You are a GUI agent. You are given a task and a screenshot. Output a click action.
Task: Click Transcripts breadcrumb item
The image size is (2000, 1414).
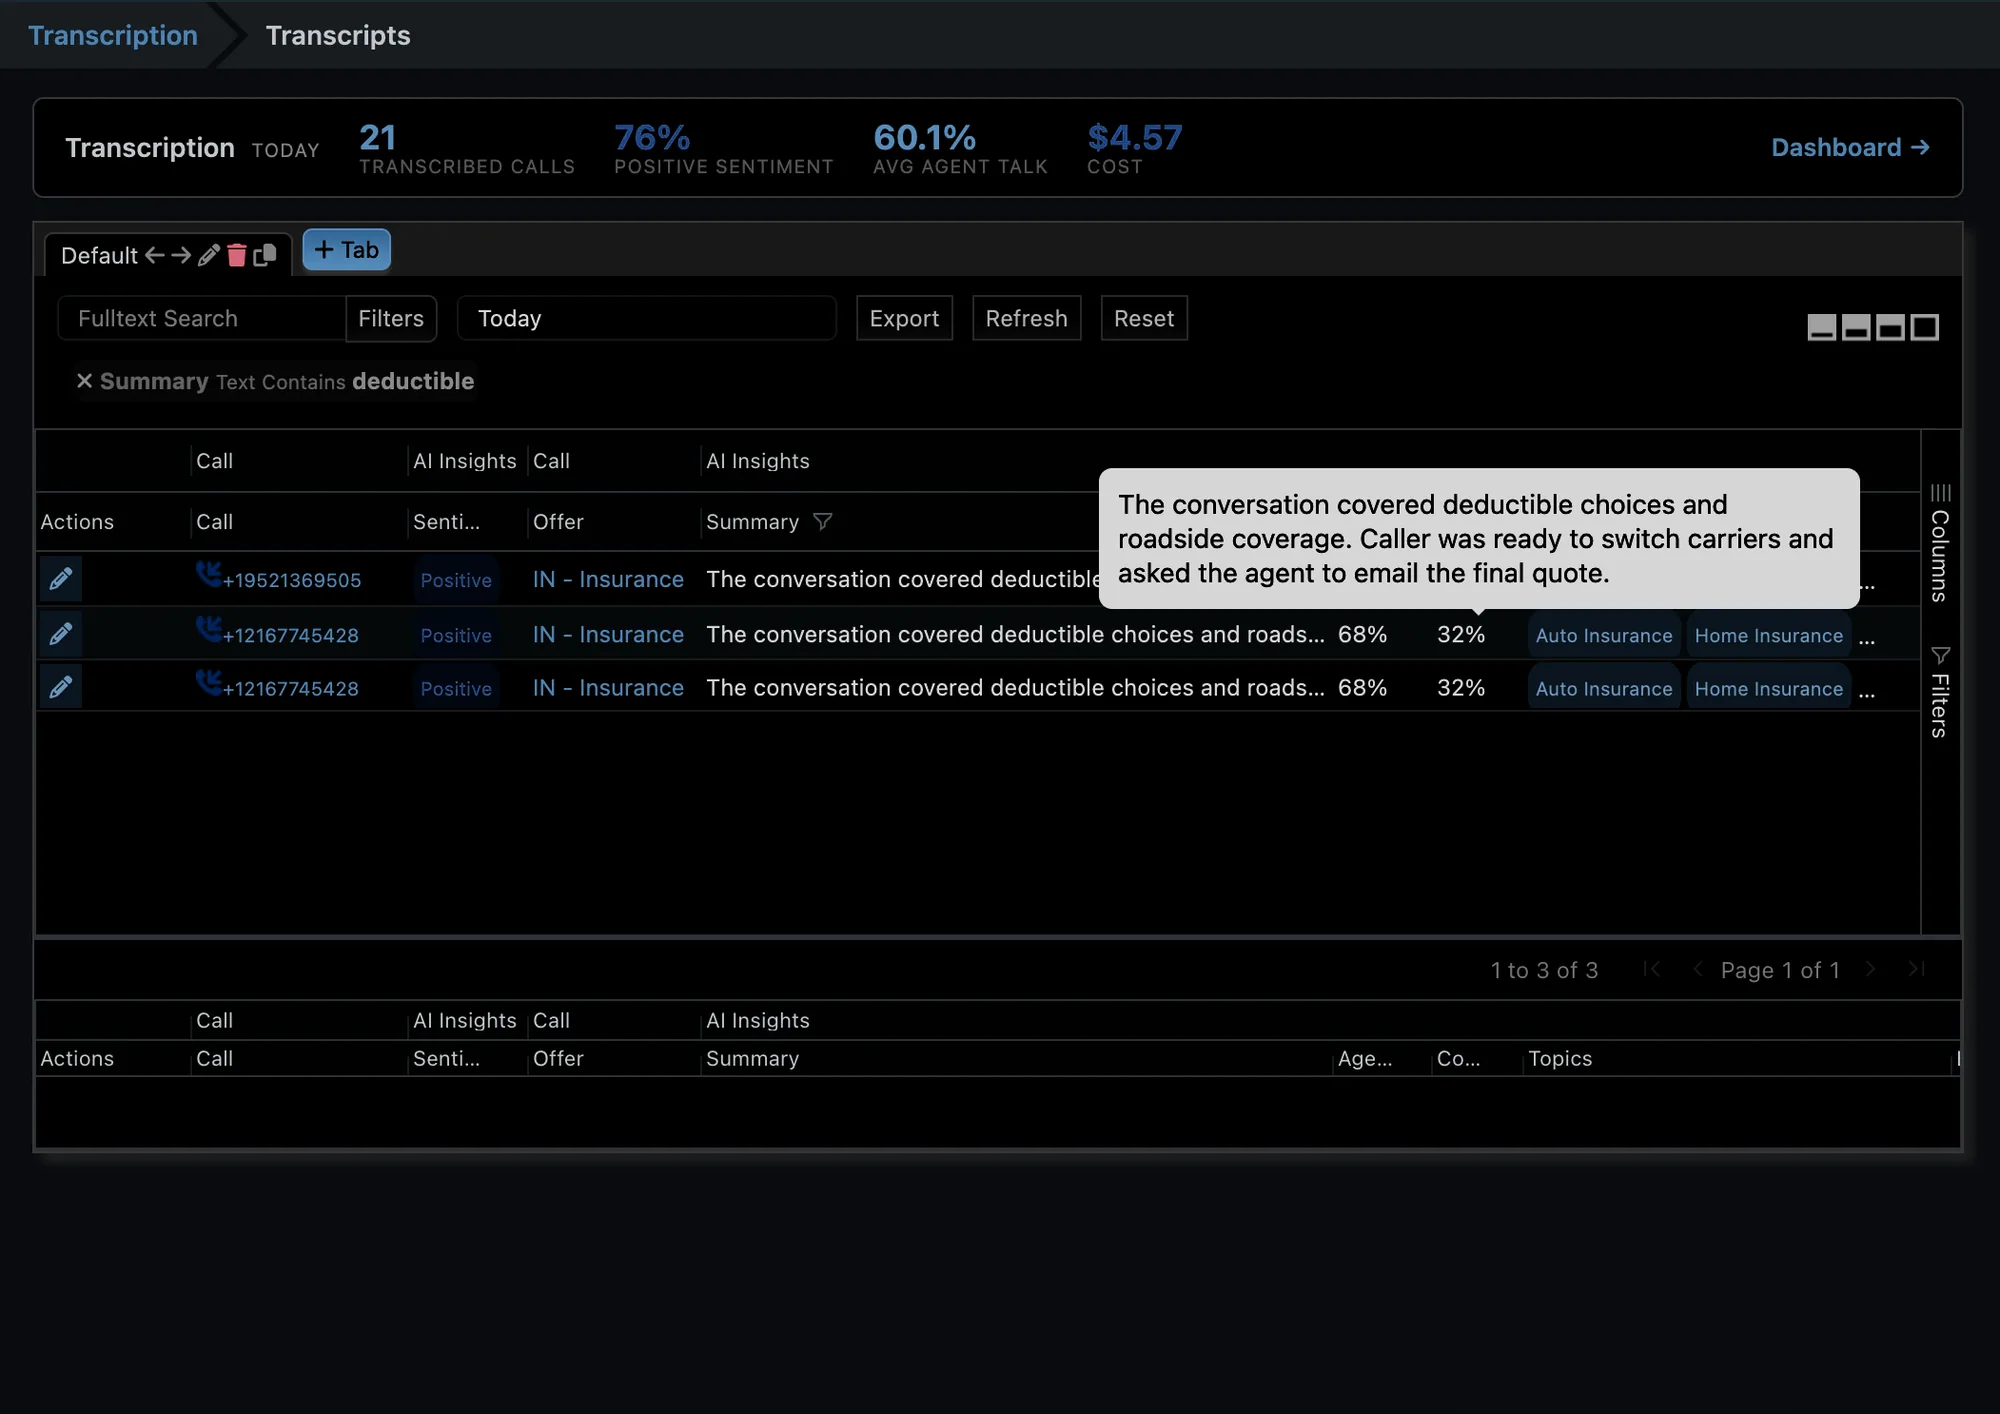coord(338,35)
